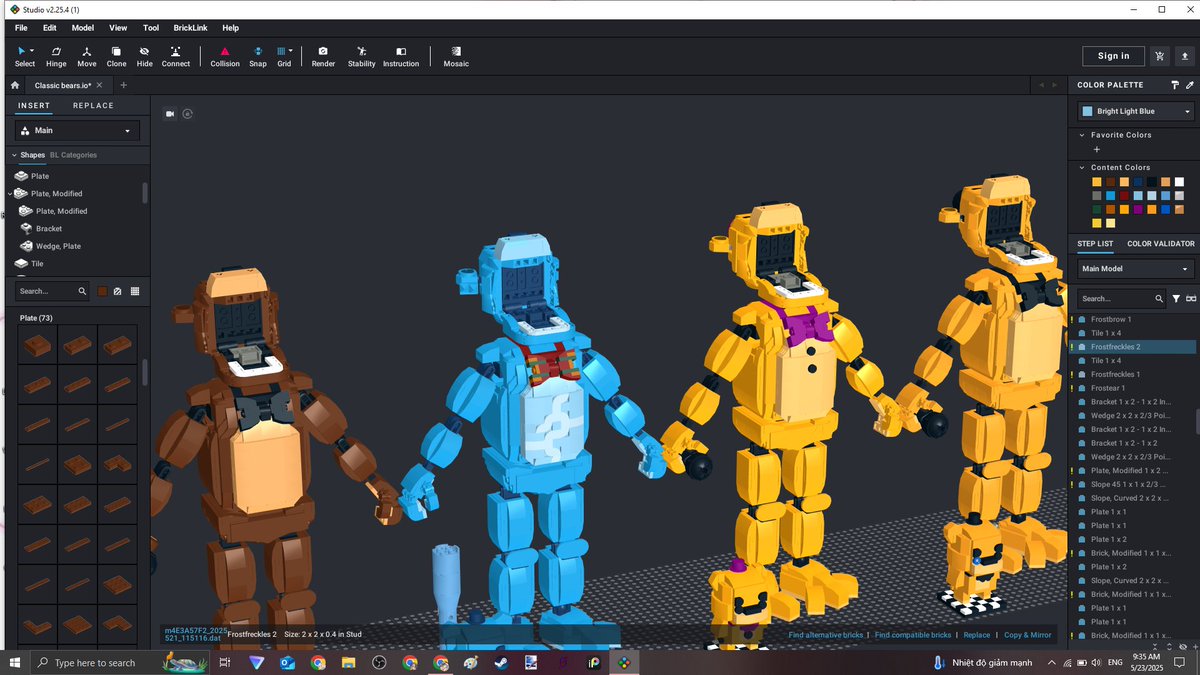Click the step list filter icon
The width and height of the screenshot is (1200, 675).
click(x=1176, y=298)
